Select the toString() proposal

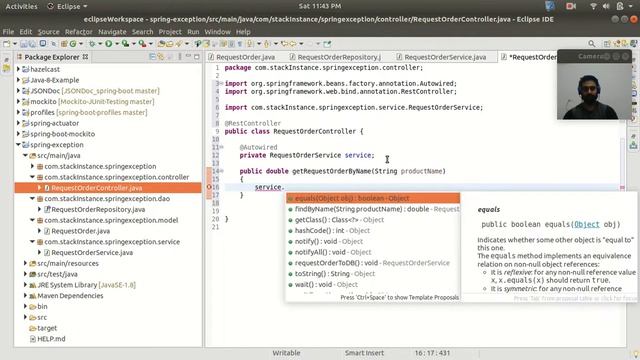coord(373,273)
